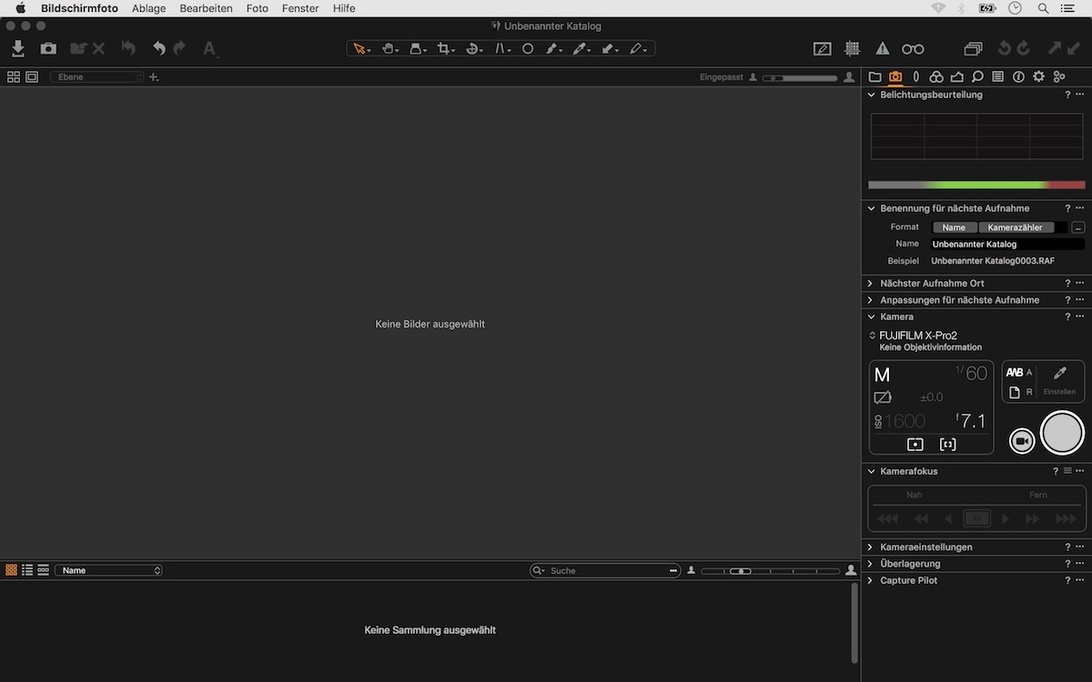
Task: Click the format options ellipsis button
Action: pyautogui.click(x=1078, y=227)
